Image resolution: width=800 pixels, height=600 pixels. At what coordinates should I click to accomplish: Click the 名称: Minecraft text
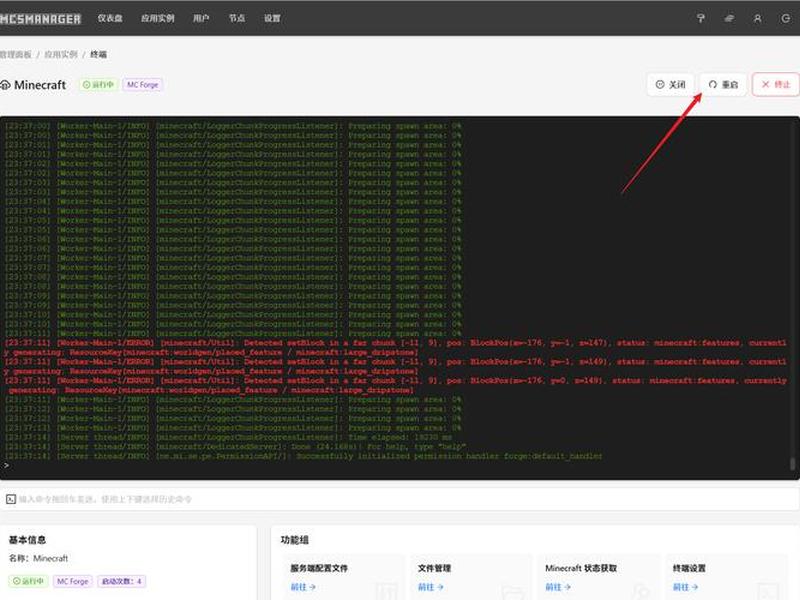38,558
